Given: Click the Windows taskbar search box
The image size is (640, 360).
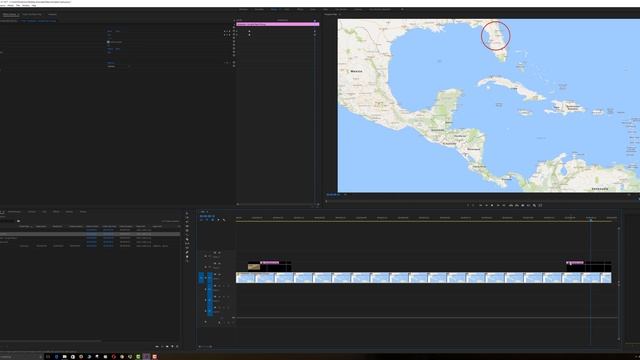Looking at the screenshot, I should pos(21,357).
